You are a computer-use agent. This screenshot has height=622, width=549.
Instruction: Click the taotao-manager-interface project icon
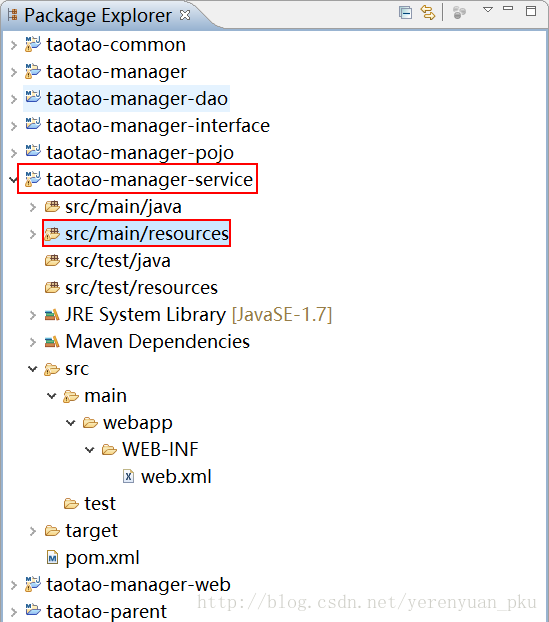(33, 124)
